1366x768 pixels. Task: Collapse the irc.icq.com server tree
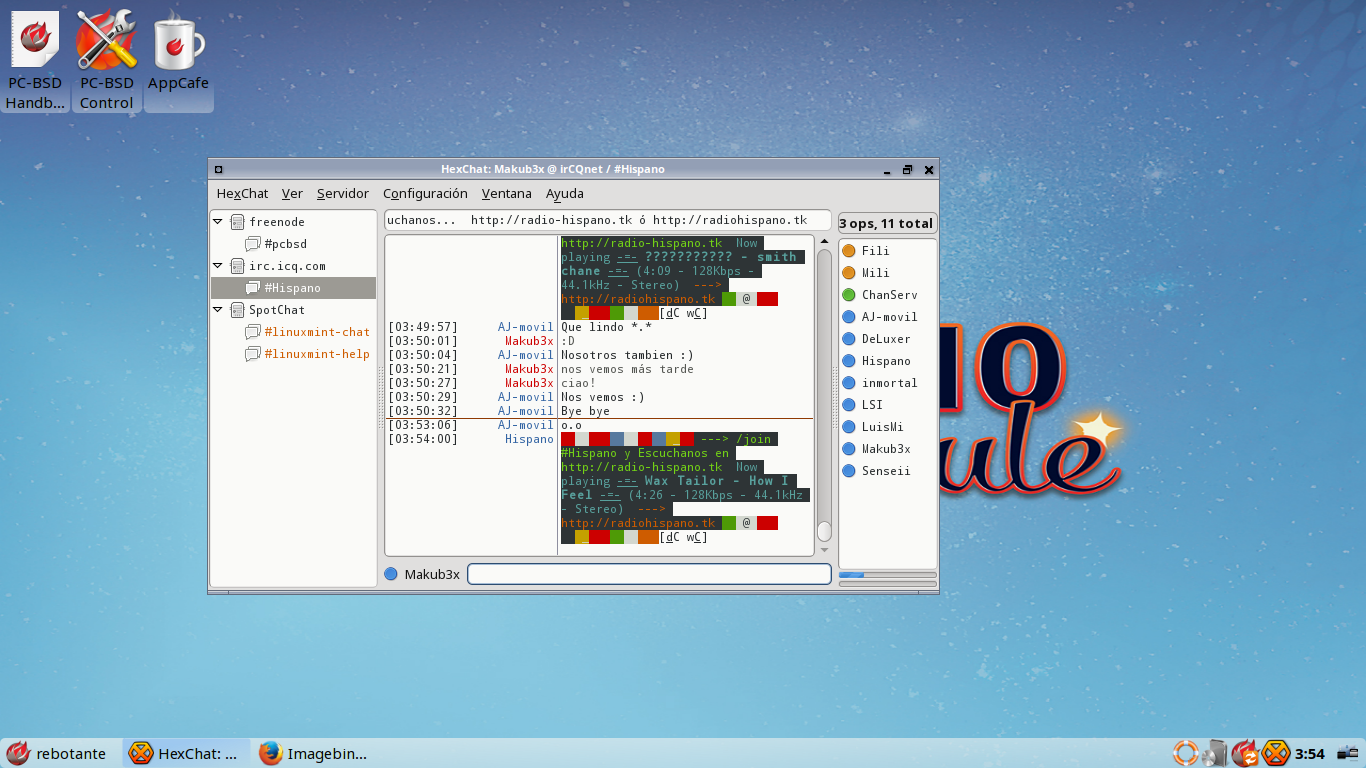pos(218,266)
